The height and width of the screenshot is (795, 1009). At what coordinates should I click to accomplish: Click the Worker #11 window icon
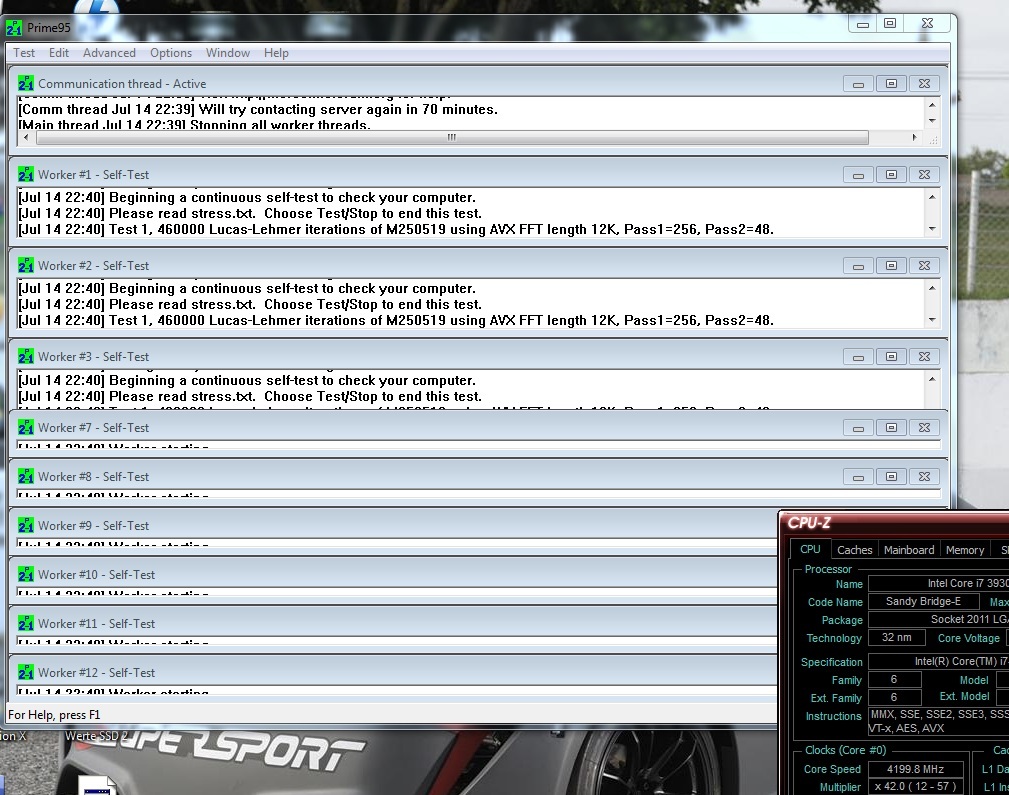[x=26, y=623]
